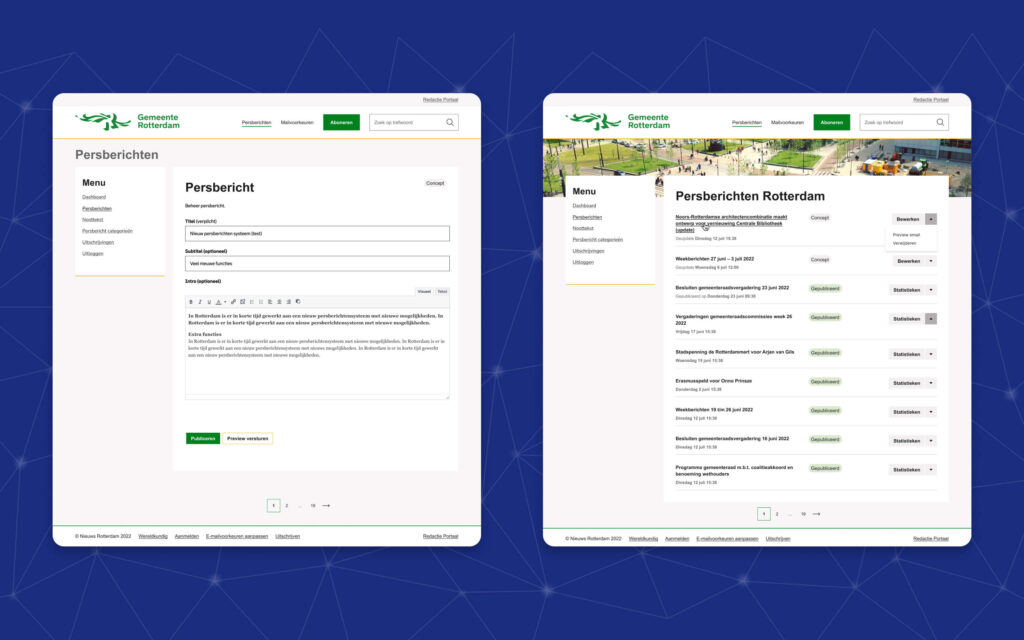The width and height of the screenshot is (1024, 640).
Task: Click the insert image icon in the editor toolbar
Action: click(x=243, y=301)
